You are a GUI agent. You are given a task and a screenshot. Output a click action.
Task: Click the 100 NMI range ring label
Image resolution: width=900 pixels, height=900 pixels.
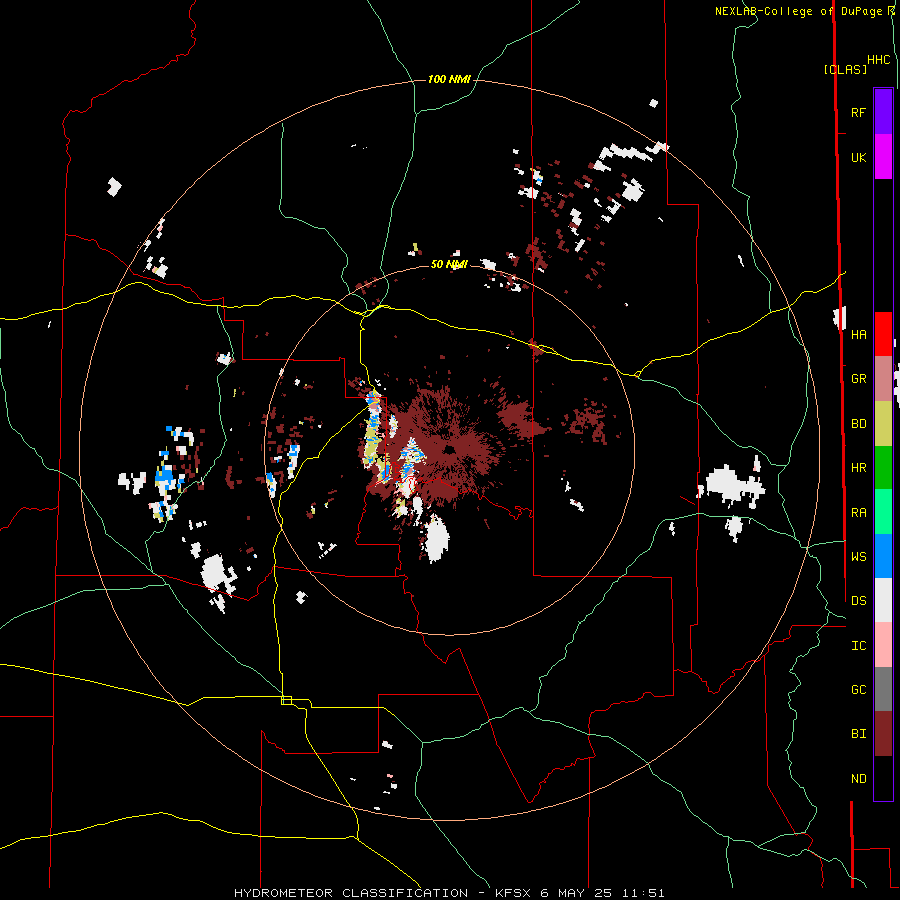click(449, 79)
